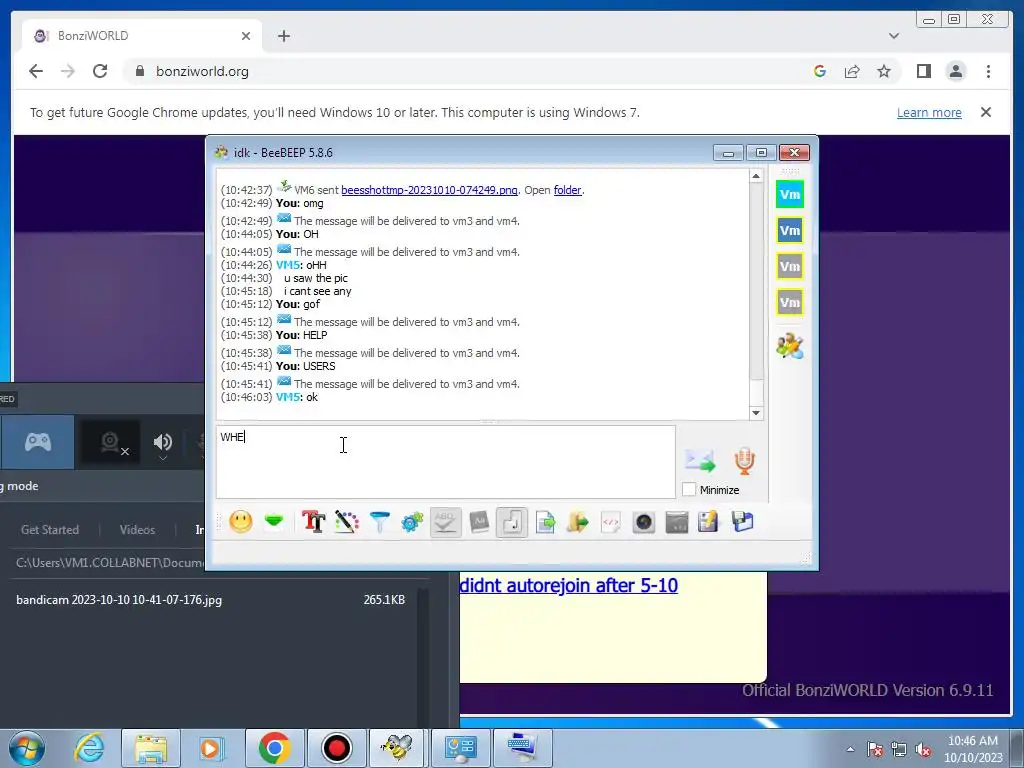Screen dimensions: 1024x768
Task: Toggle Bandicam webcam overlay icon
Action: click(109, 442)
